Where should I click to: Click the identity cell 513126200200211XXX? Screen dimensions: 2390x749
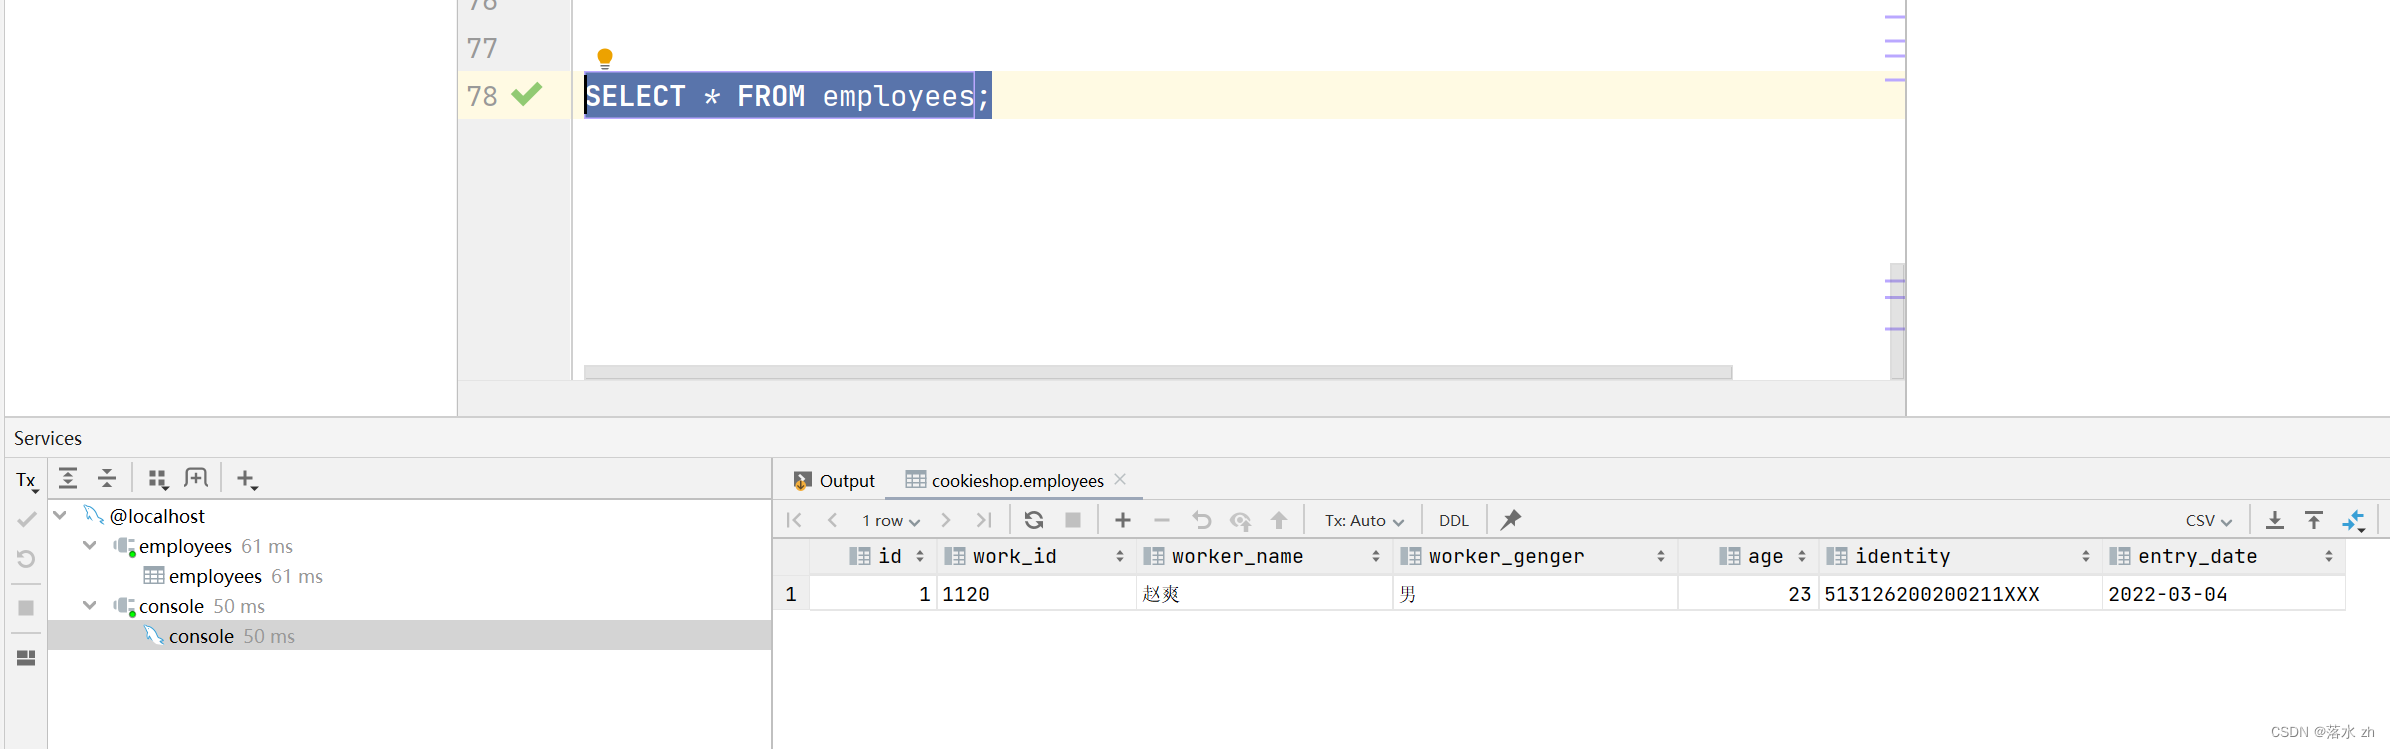pyautogui.click(x=1960, y=594)
